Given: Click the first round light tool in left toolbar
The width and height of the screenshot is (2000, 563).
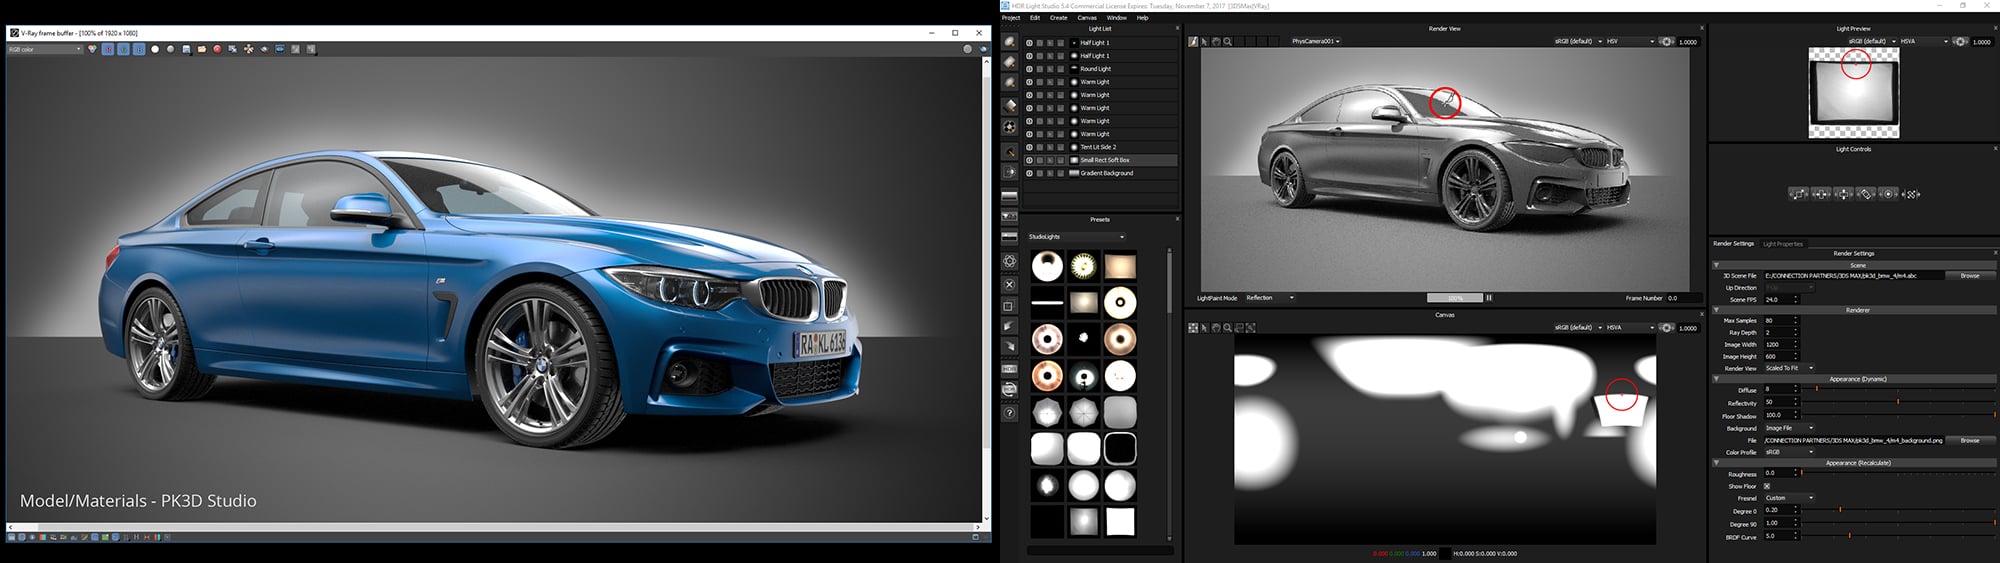Looking at the screenshot, I should pyautogui.click(x=1009, y=42).
